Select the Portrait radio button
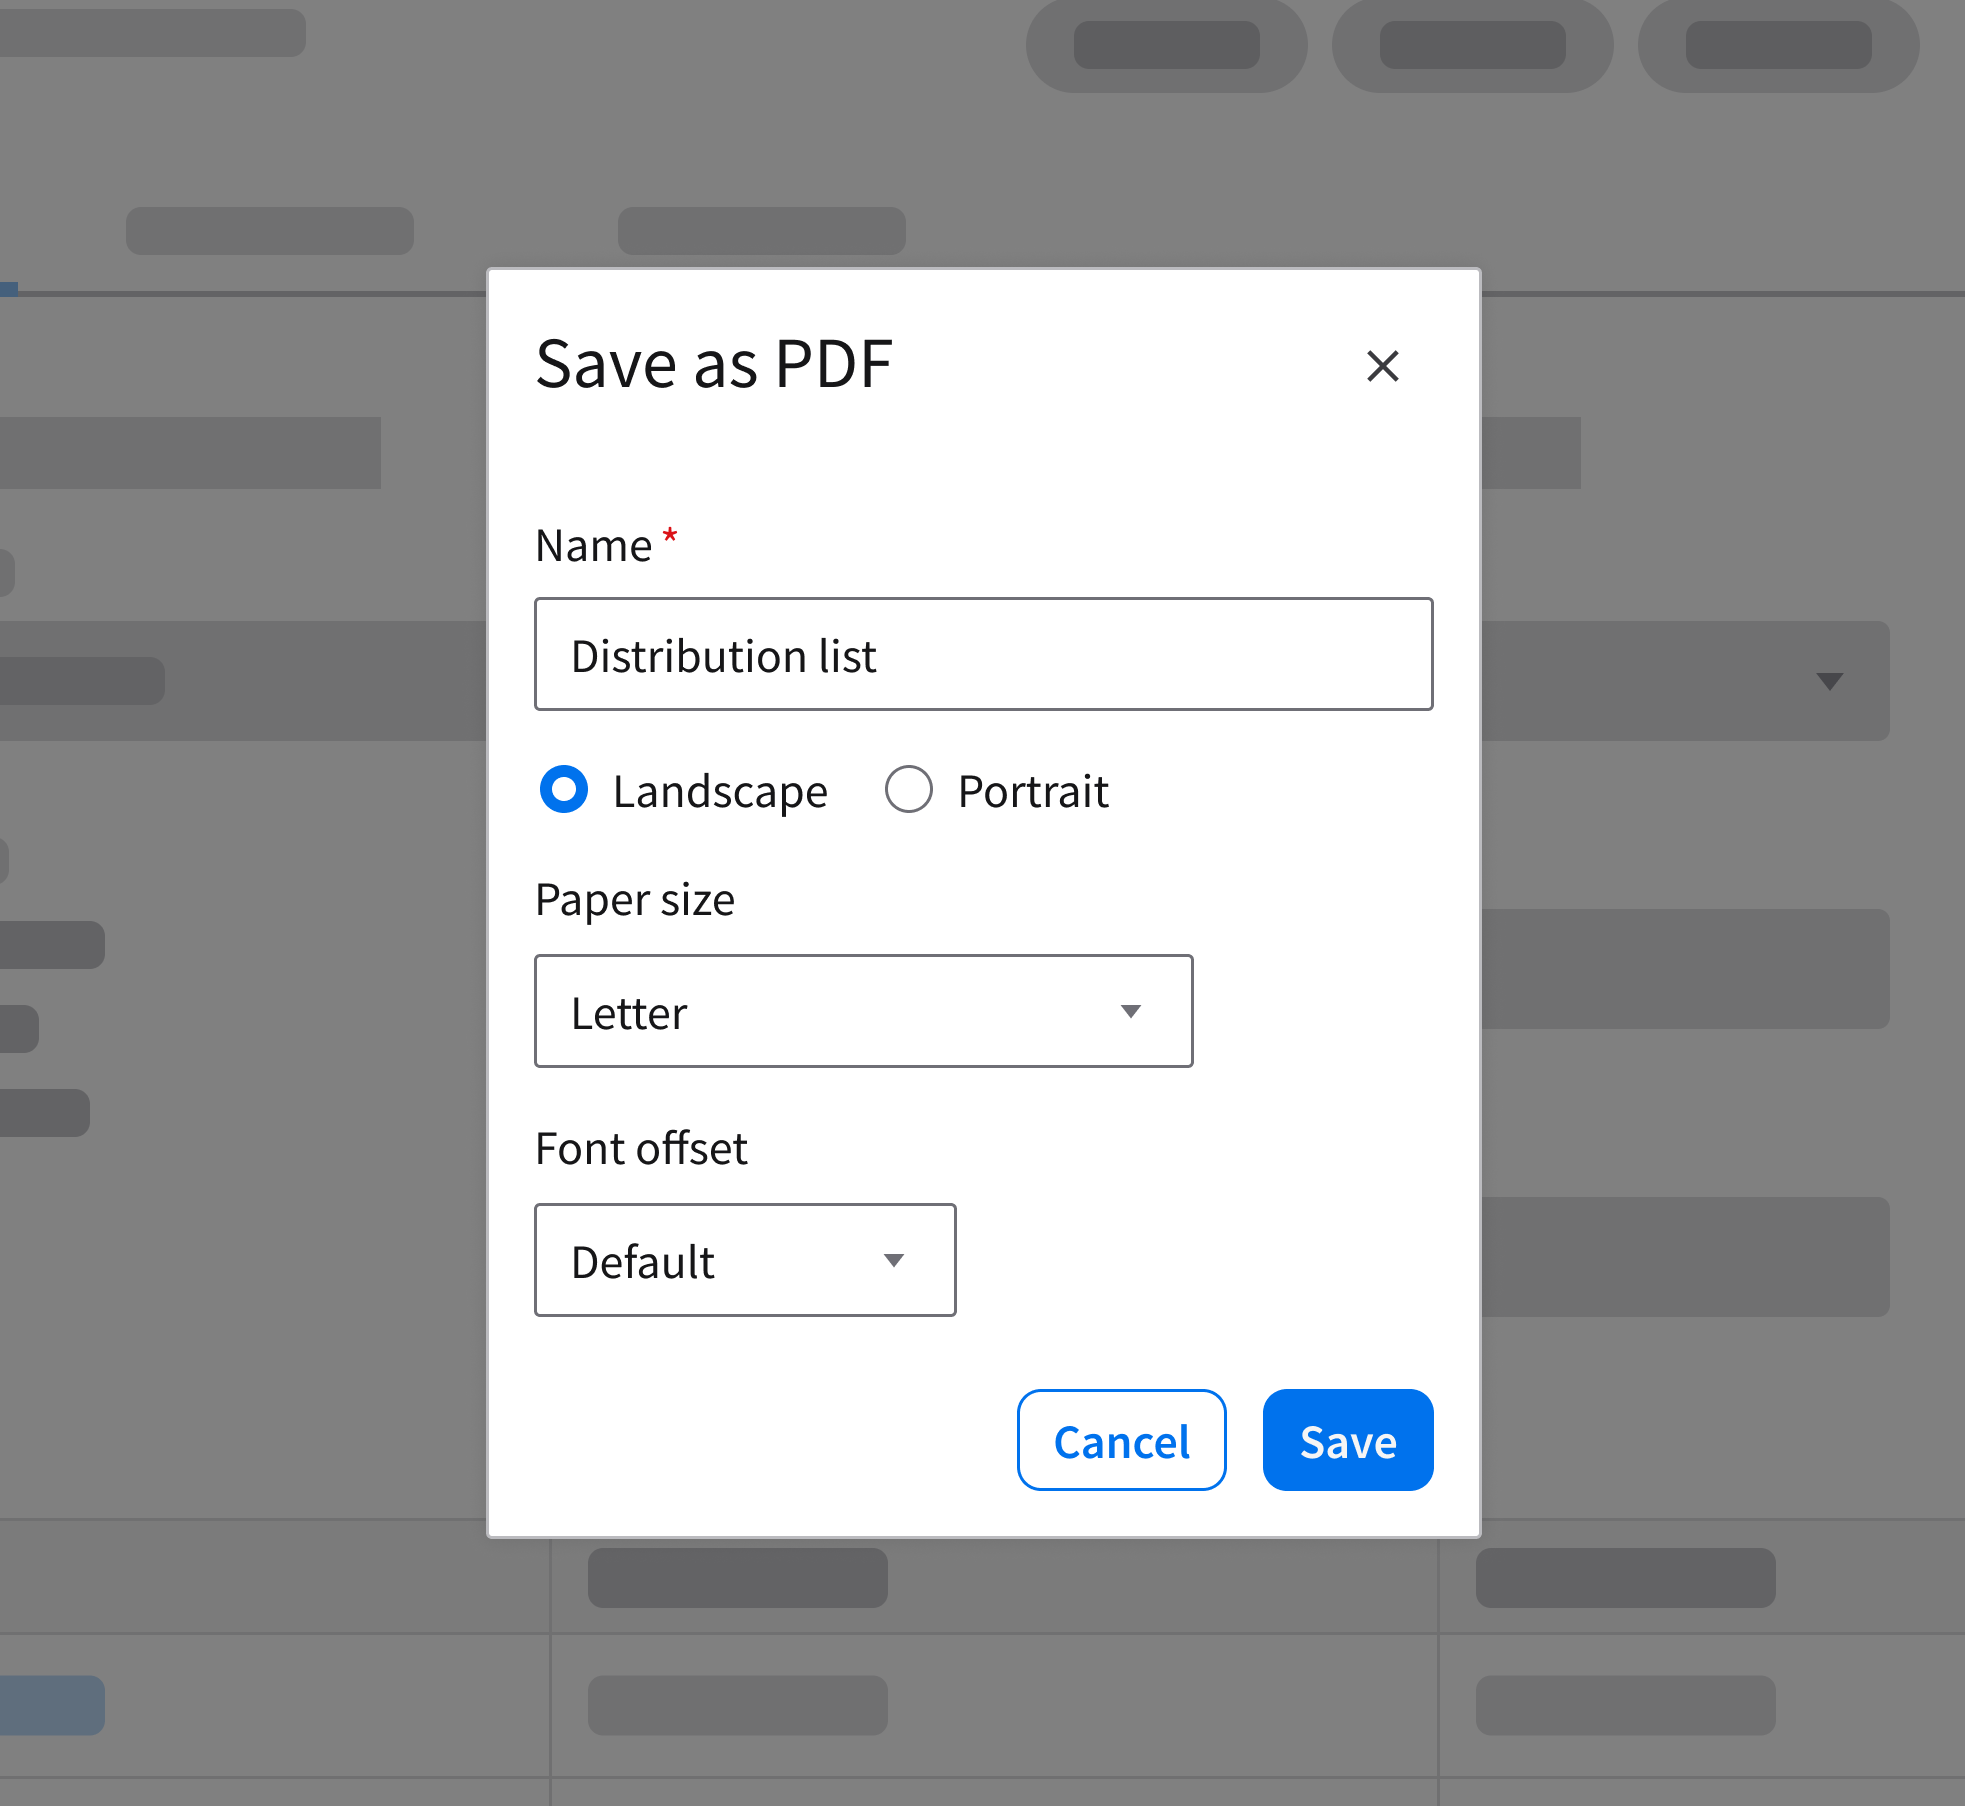This screenshot has height=1806, width=1965. click(908, 790)
